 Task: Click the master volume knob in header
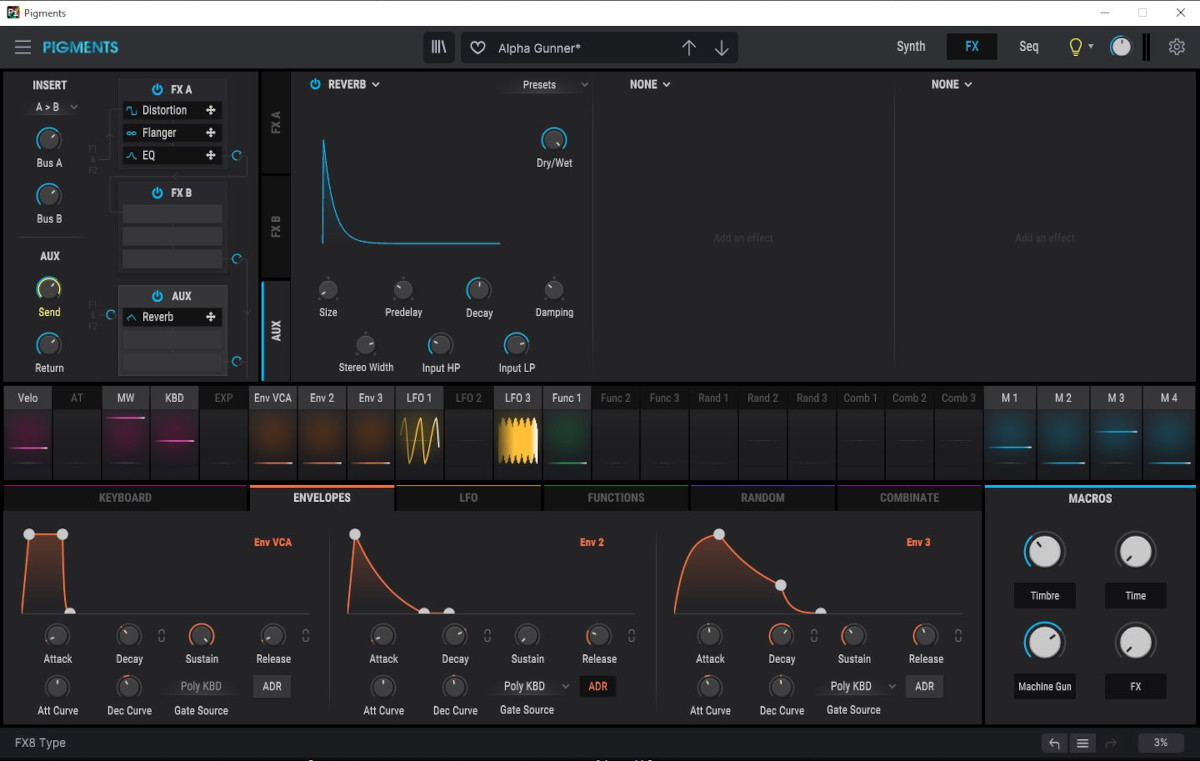pyautogui.click(x=1121, y=47)
